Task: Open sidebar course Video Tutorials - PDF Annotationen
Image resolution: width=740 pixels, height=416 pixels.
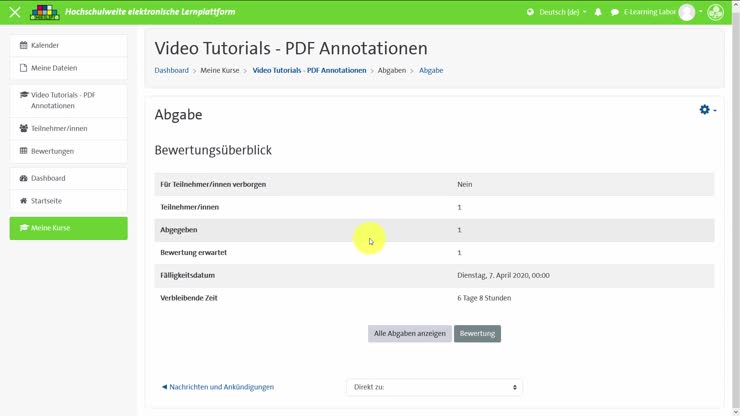Action: click(68, 101)
